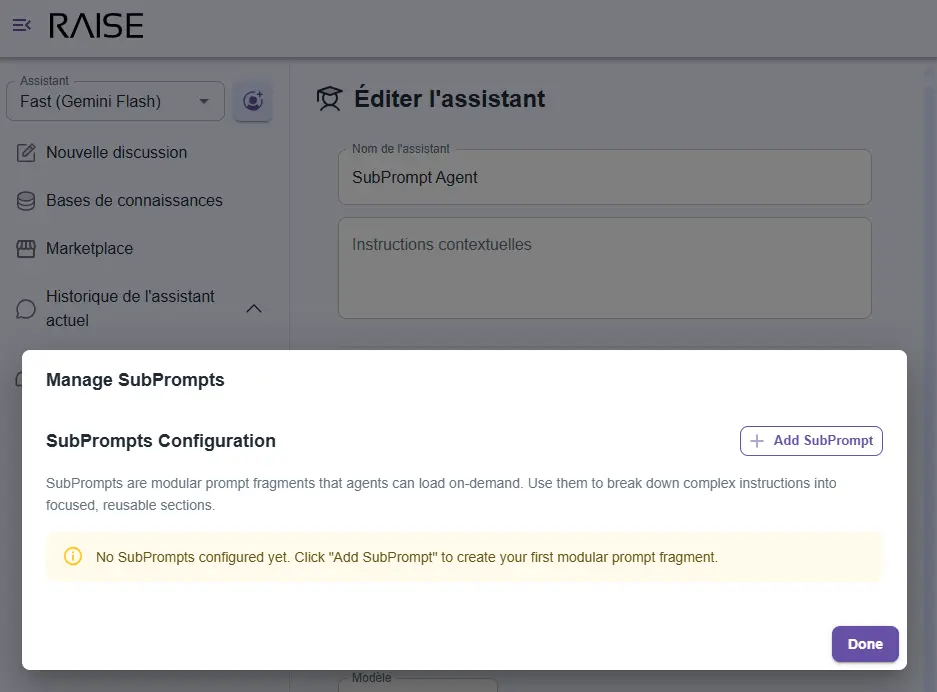Click the info icon in the notice banner
Screen dimensions: 937x692
pyautogui.click(x=73, y=557)
